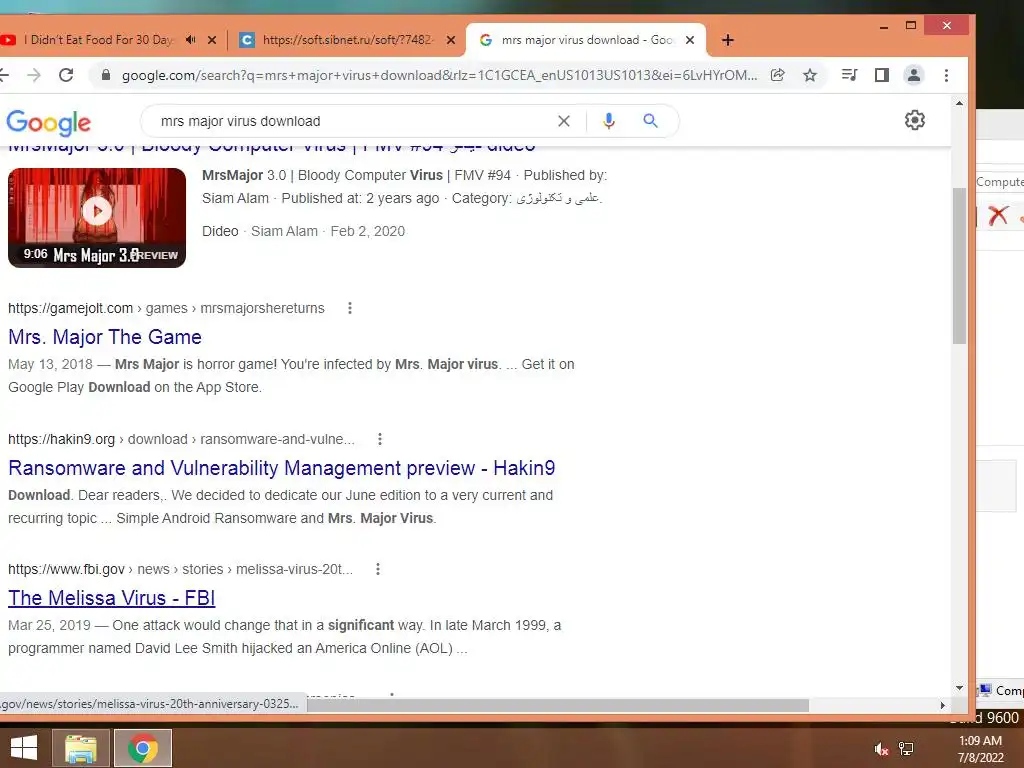Viewport: 1024px width, 768px height.
Task: Close the YouTube 'I Didn't Eat Food' tab
Action: 212,40
